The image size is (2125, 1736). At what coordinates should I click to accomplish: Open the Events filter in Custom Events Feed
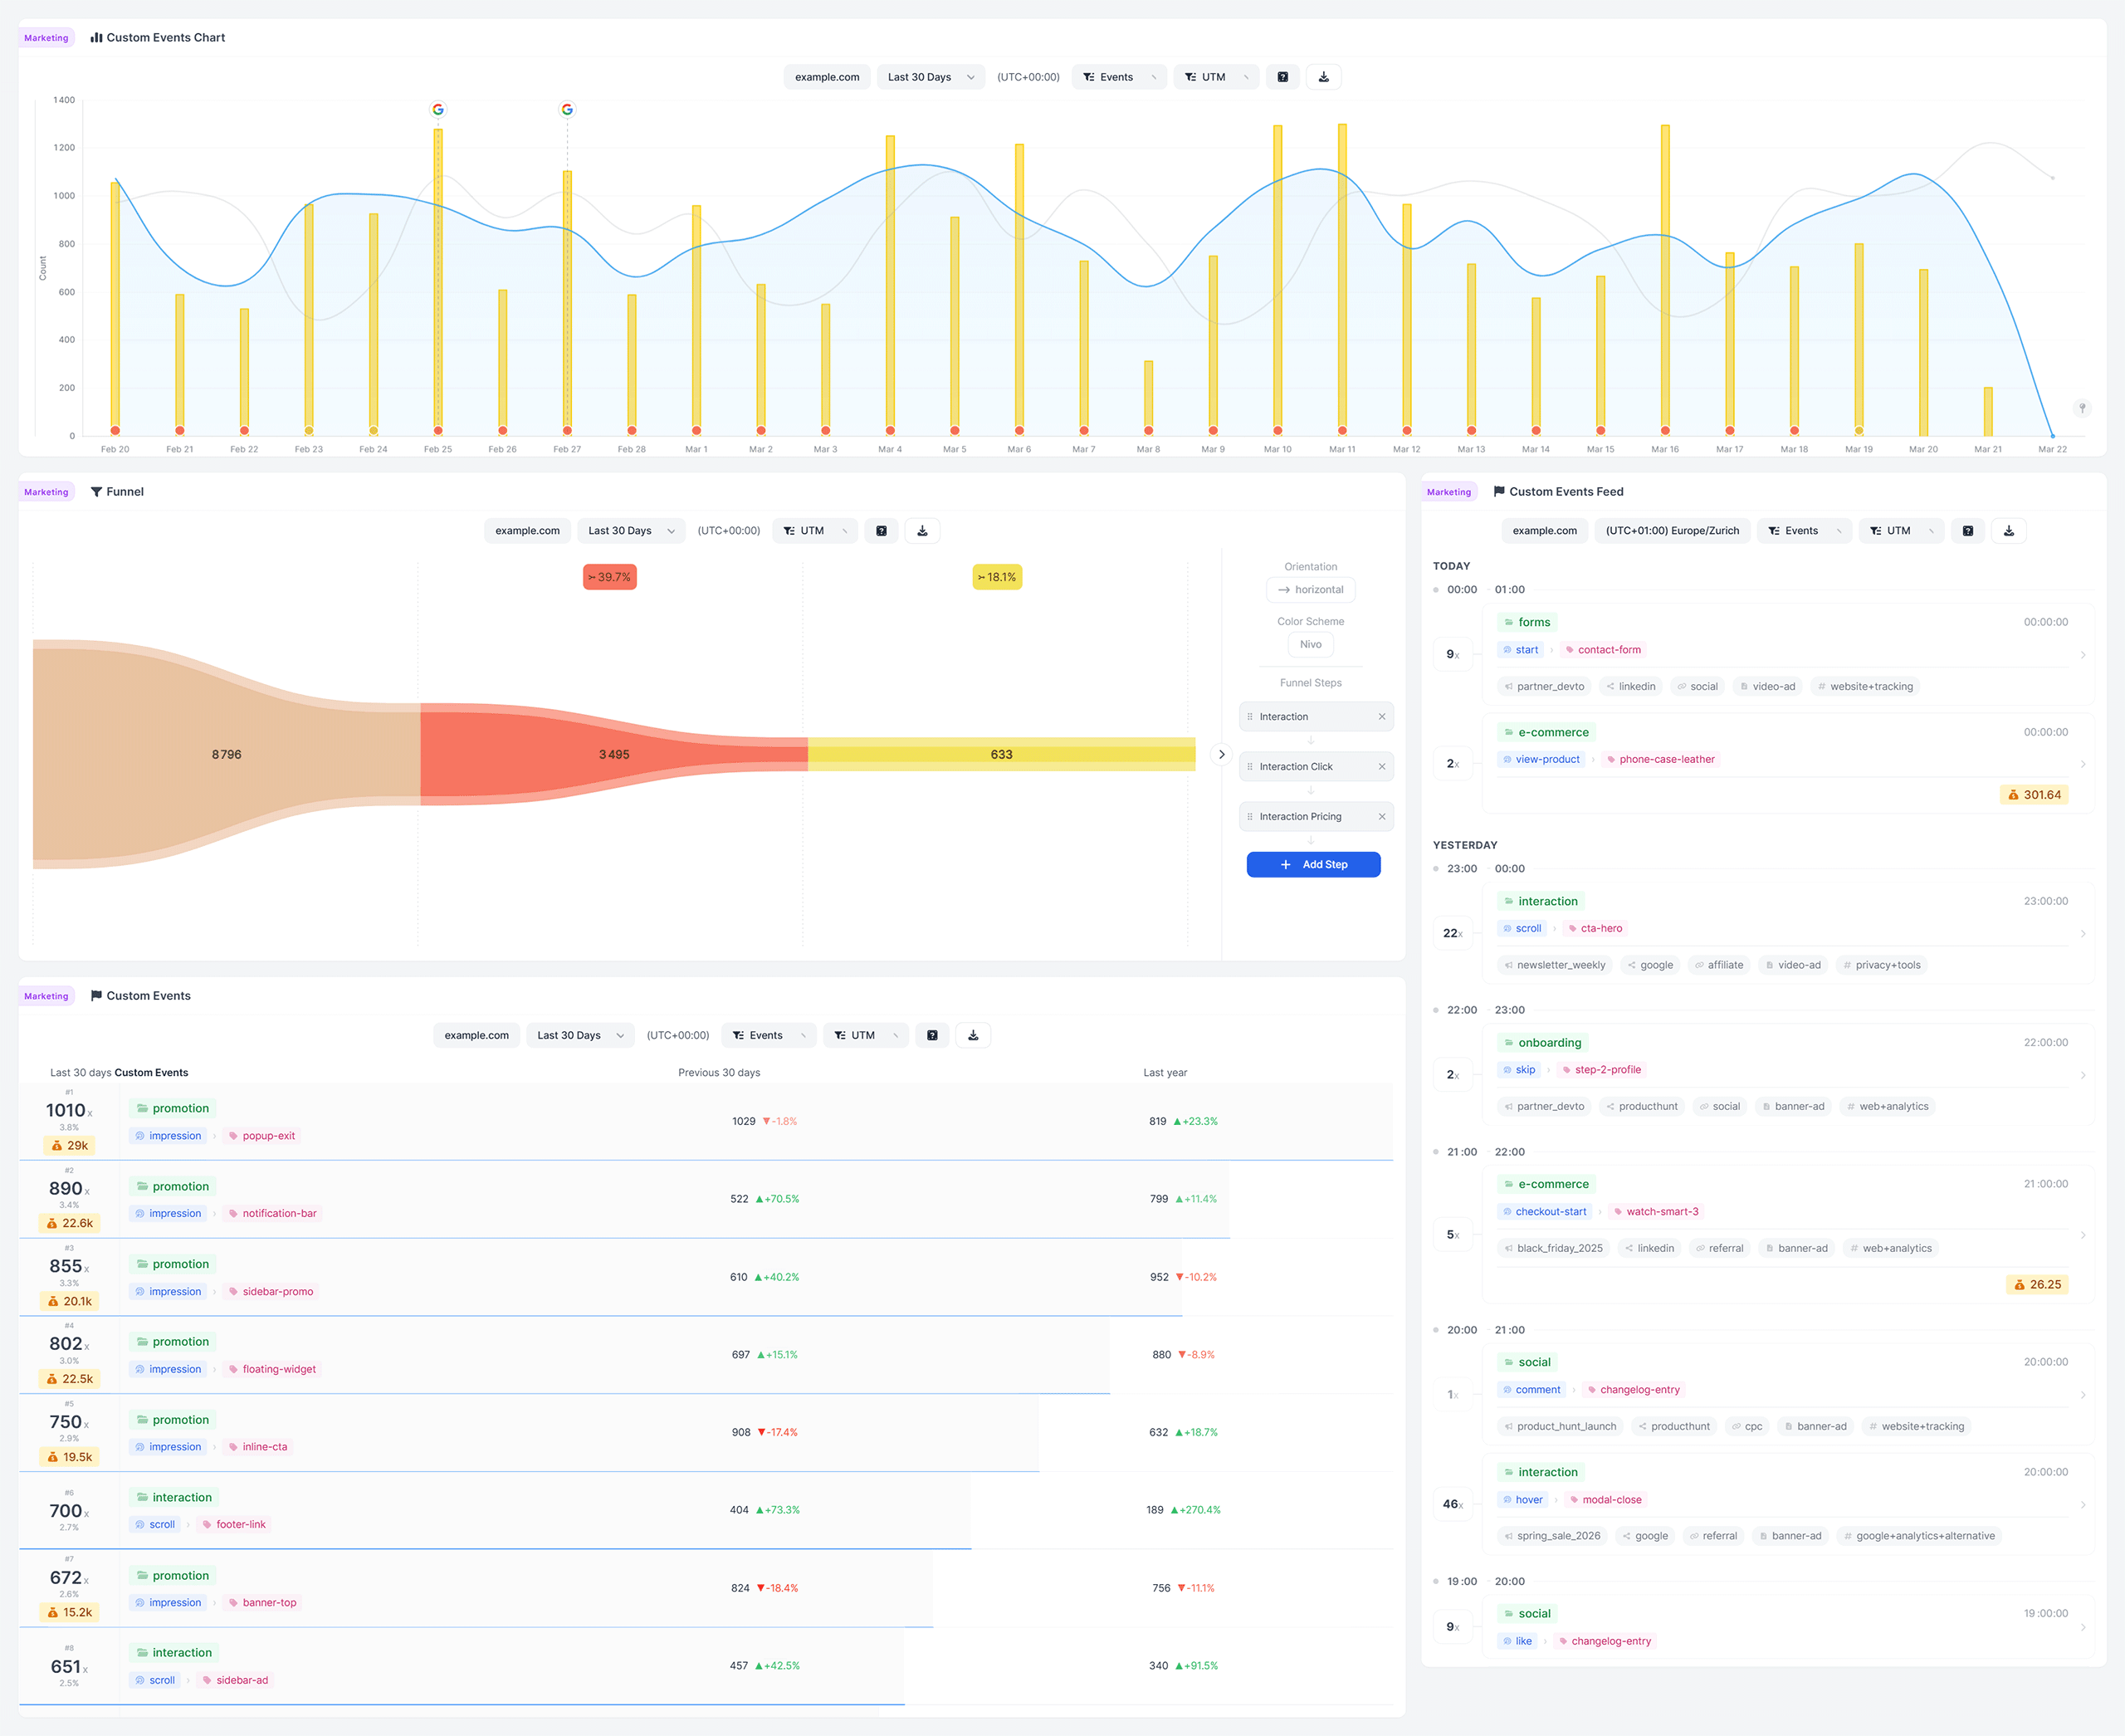point(1804,531)
